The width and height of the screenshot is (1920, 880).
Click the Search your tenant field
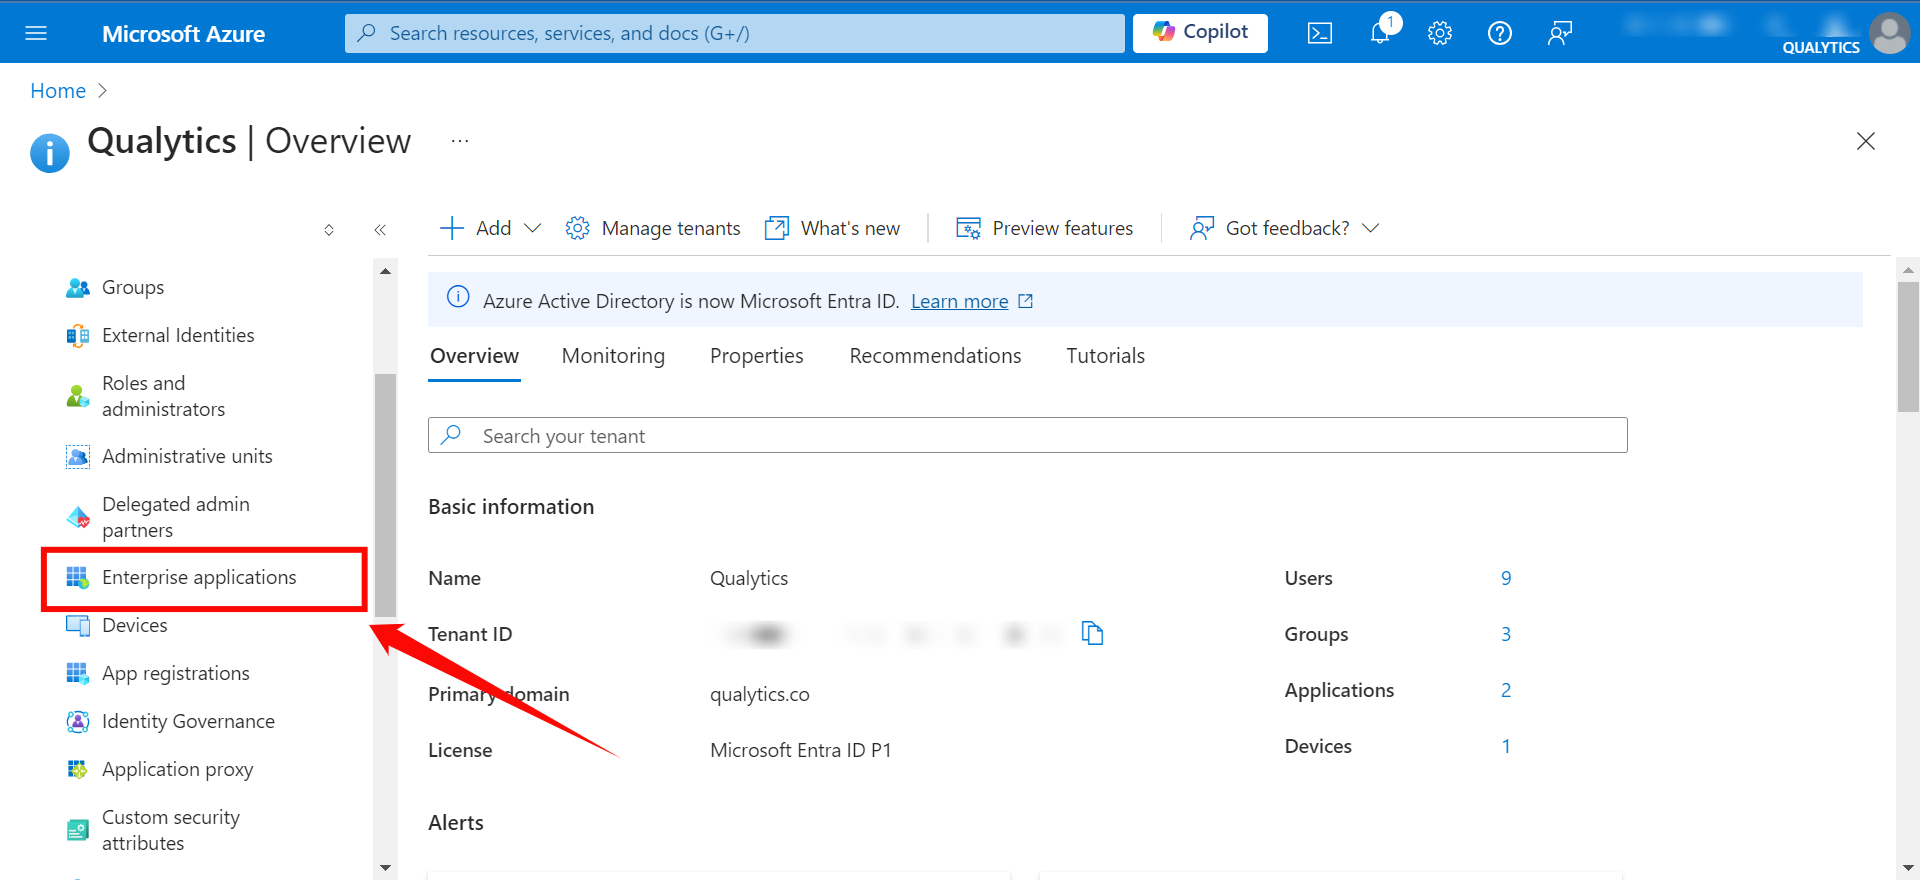pyautogui.click(x=1028, y=435)
